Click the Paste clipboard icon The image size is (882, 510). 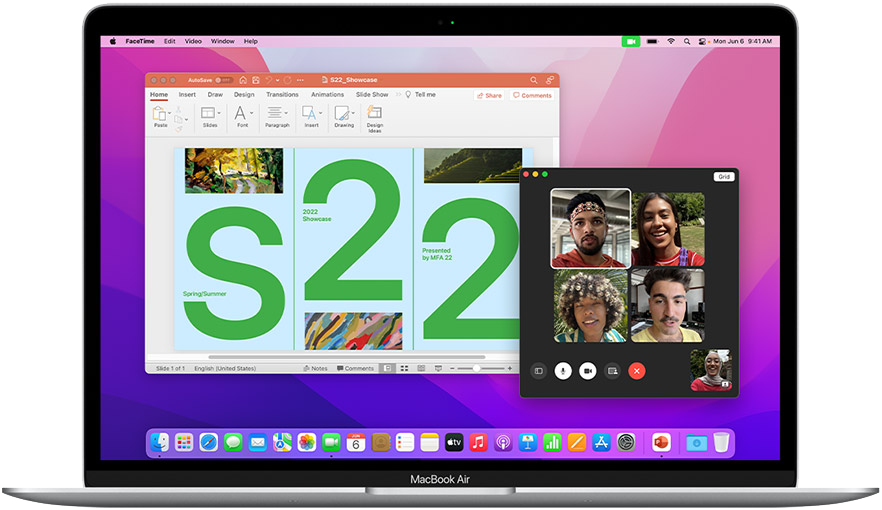point(159,114)
